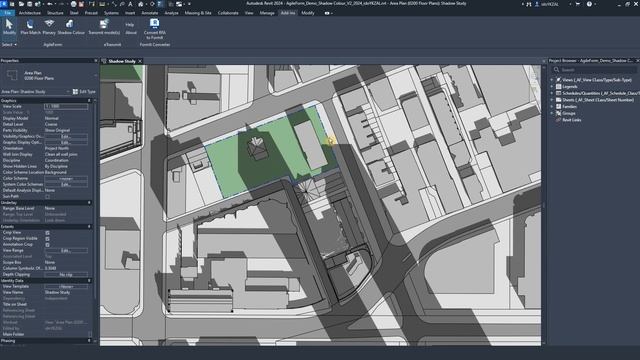Viewport: 640px width, 360px height.
Task: Click the Default 3D View house icon
Action: tap(140, 4)
